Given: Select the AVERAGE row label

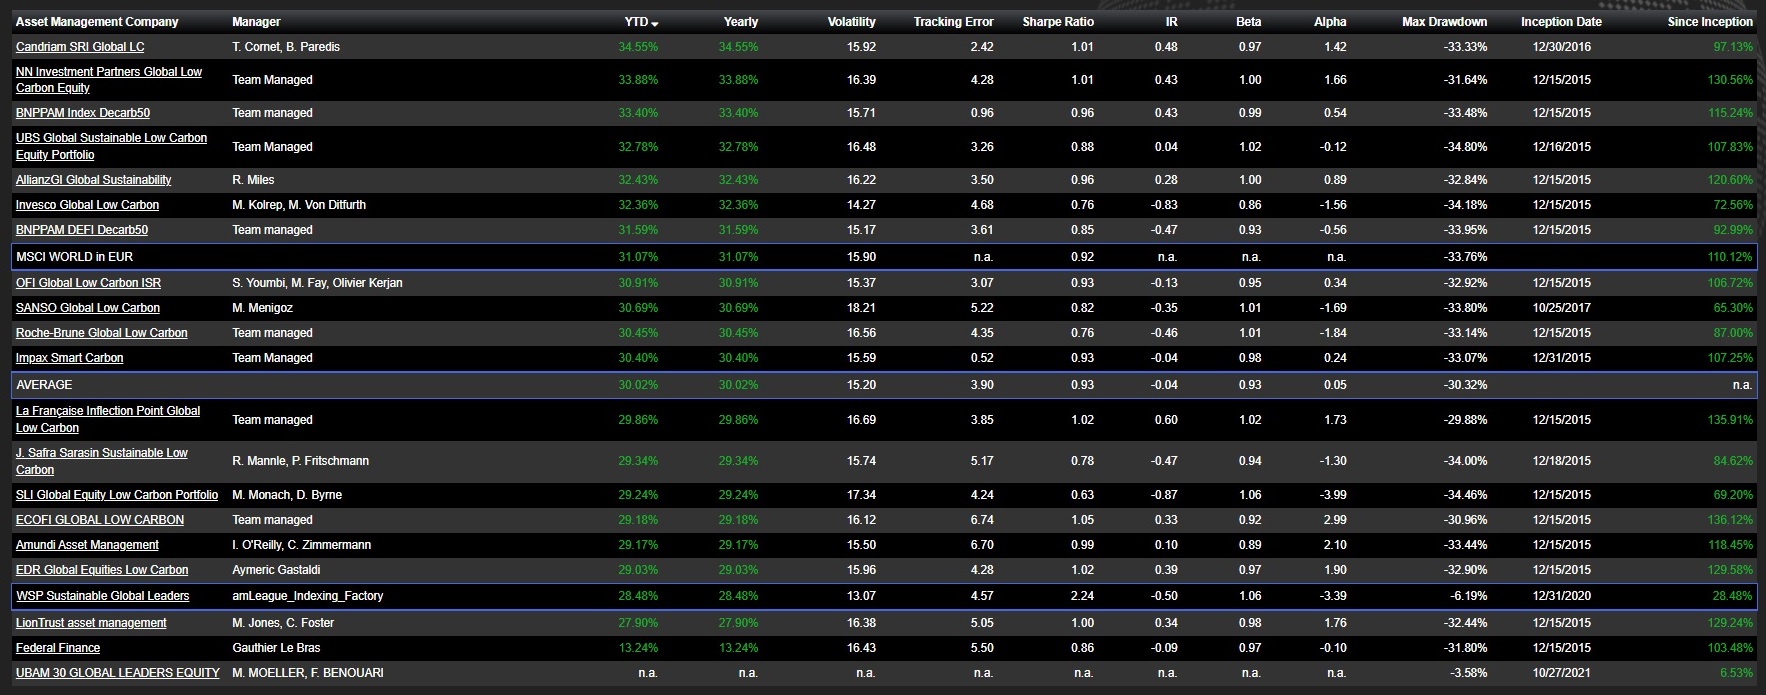Looking at the screenshot, I should (44, 385).
